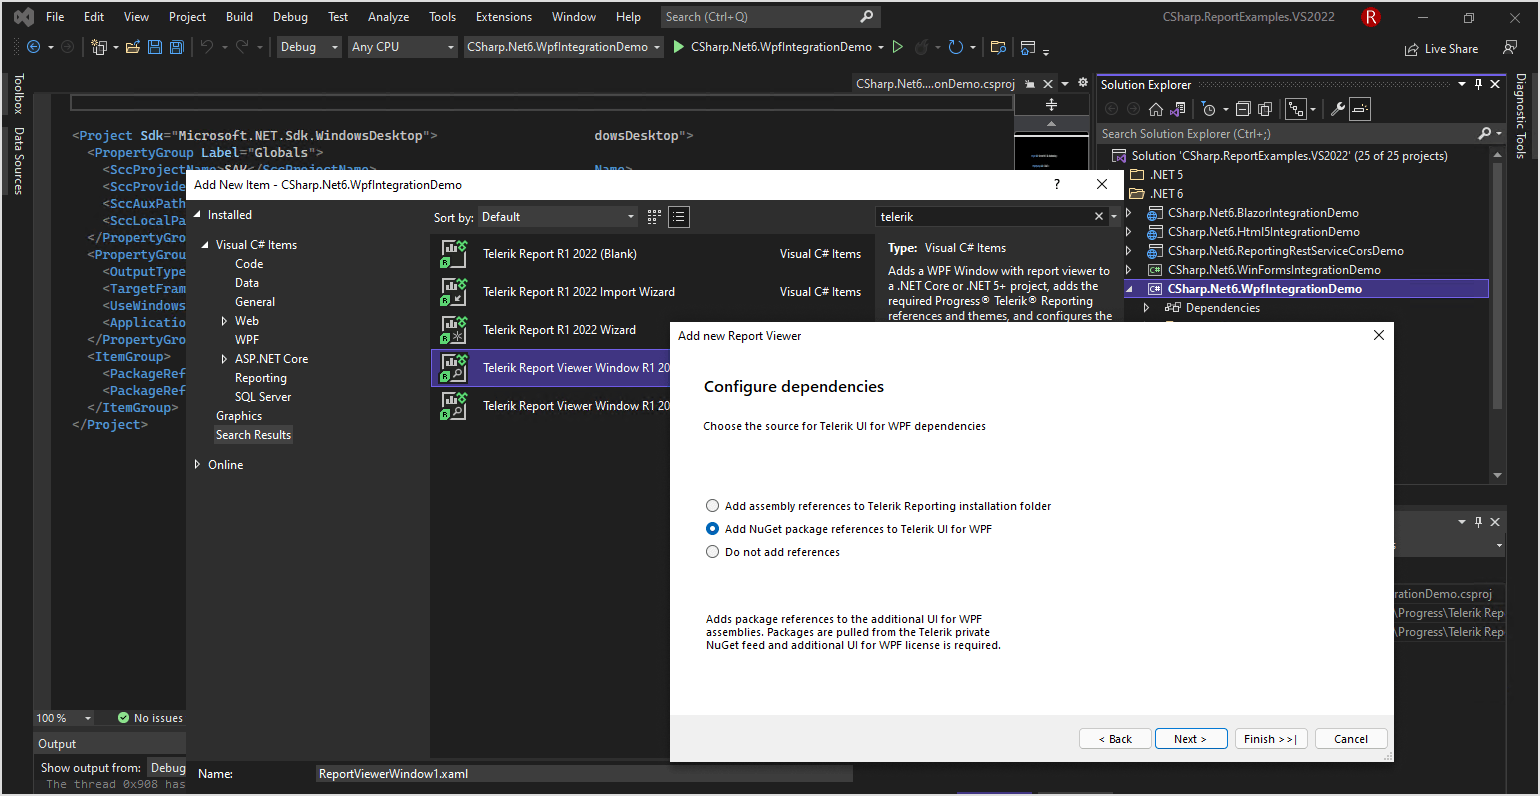The image size is (1540, 796).
Task: Open the startup project dropdown
Action: click(x=564, y=47)
